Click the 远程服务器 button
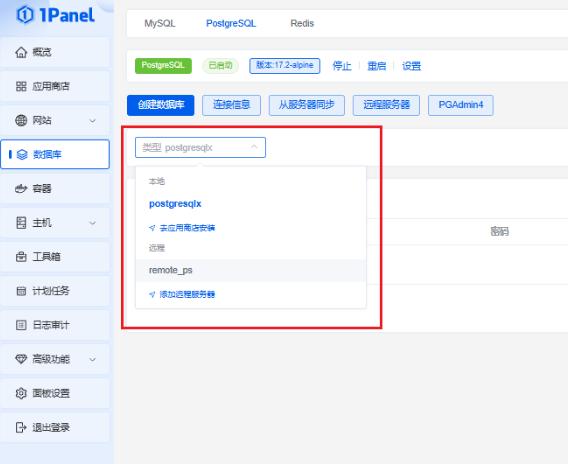The width and height of the screenshot is (568, 464). [x=386, y=105]
